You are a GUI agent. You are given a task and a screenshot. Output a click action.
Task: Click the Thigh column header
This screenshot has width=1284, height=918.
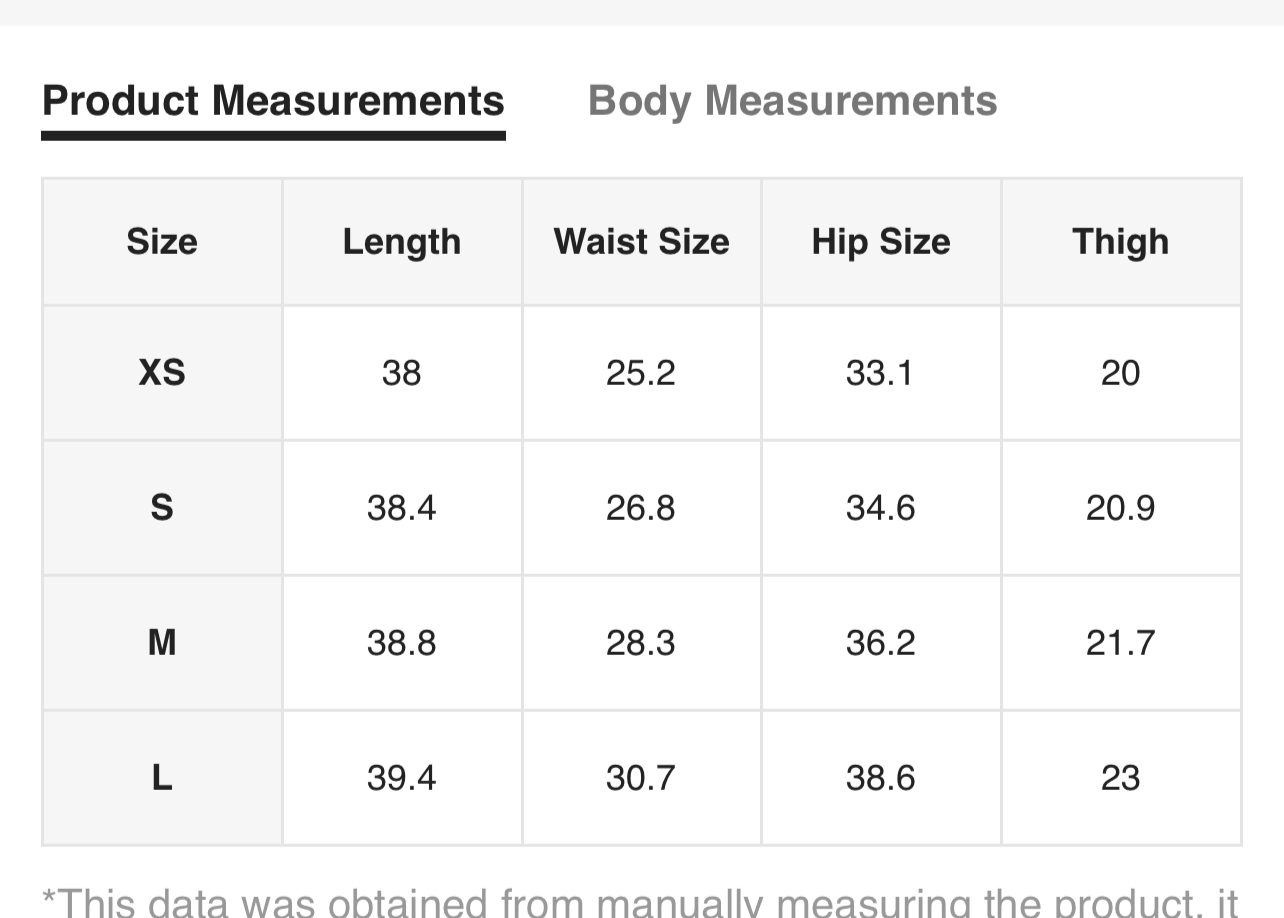[x=1120, y=242]
